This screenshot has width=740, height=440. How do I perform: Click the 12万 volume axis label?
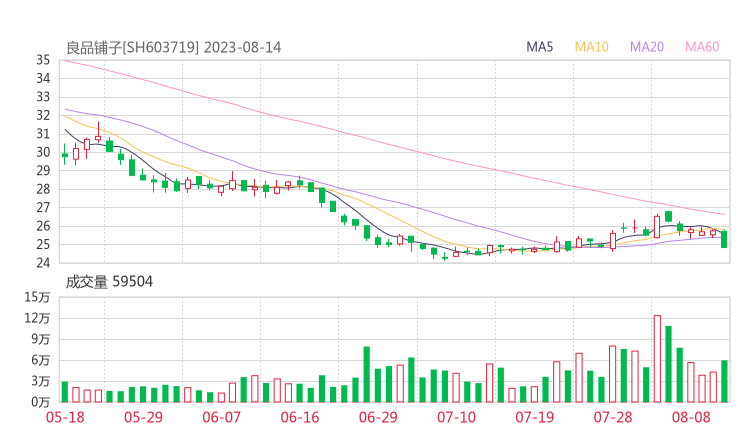point(37,318)
